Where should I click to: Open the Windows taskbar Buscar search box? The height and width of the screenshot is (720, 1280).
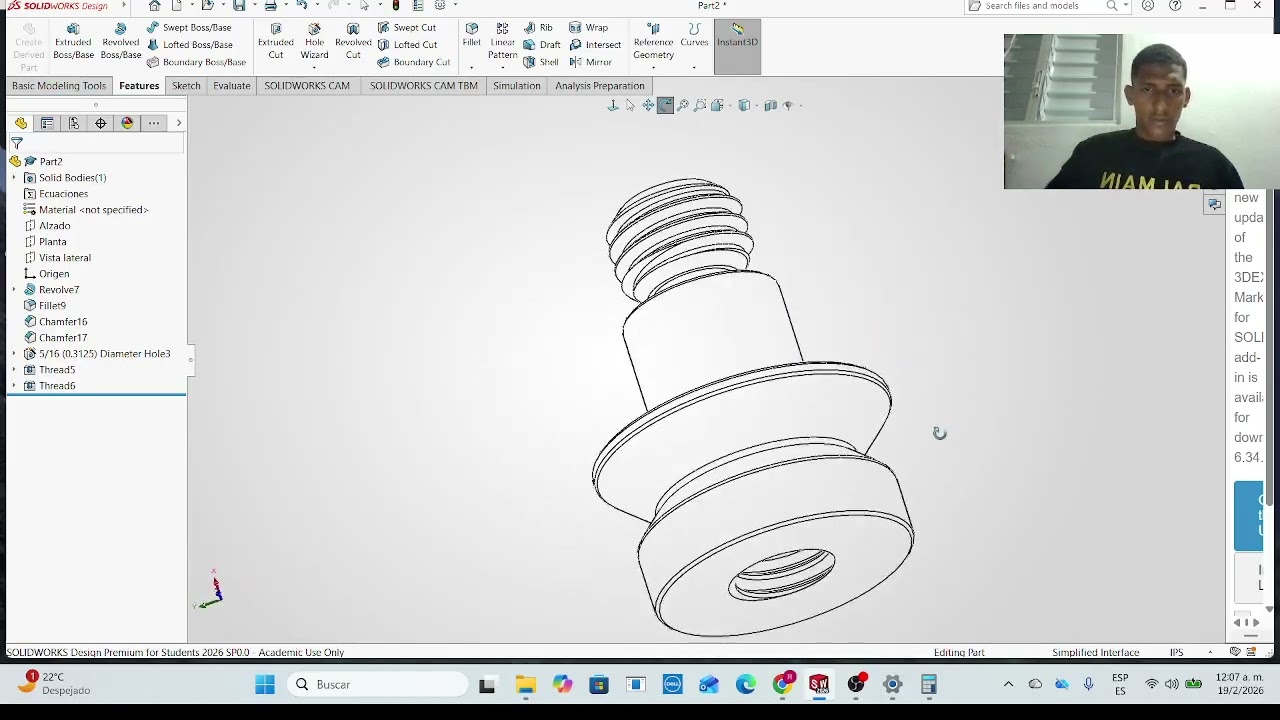(378, 685)
